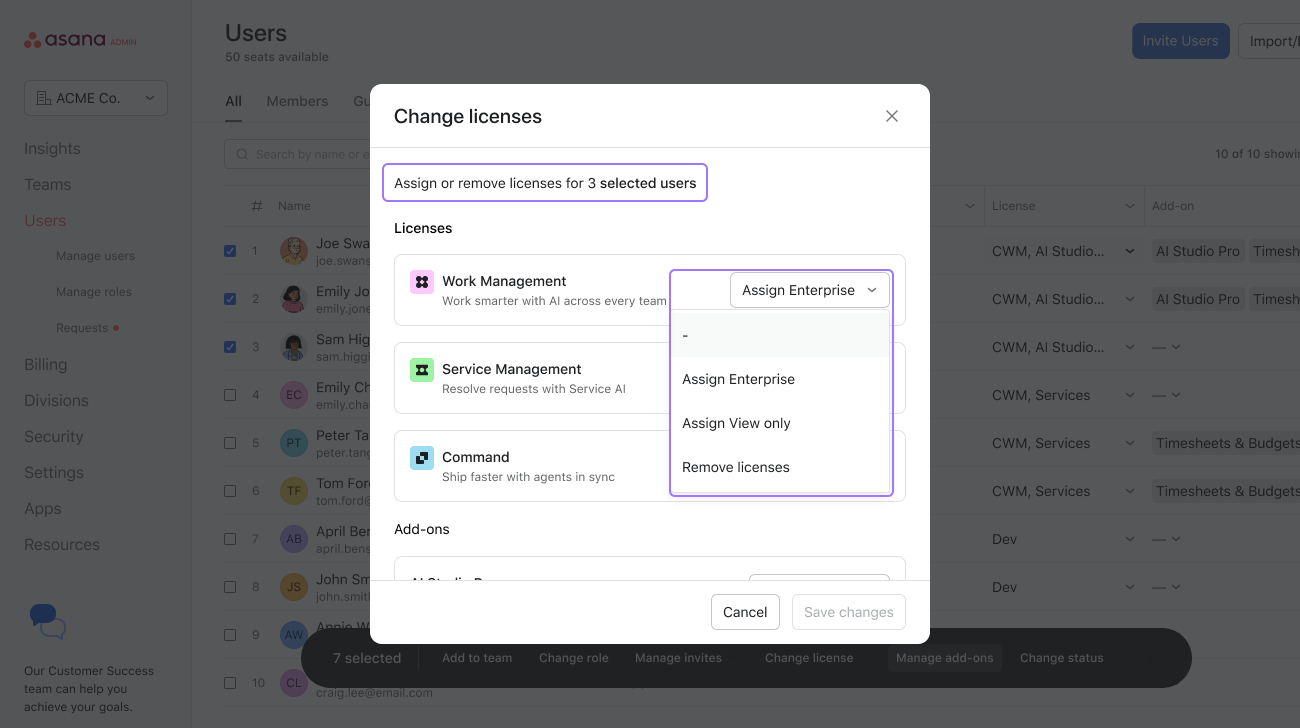The width and height of the screenshot is (1300, 728).
Task: Tick the row 6 checkbox for Tom
Action: [x=230, y=491]
